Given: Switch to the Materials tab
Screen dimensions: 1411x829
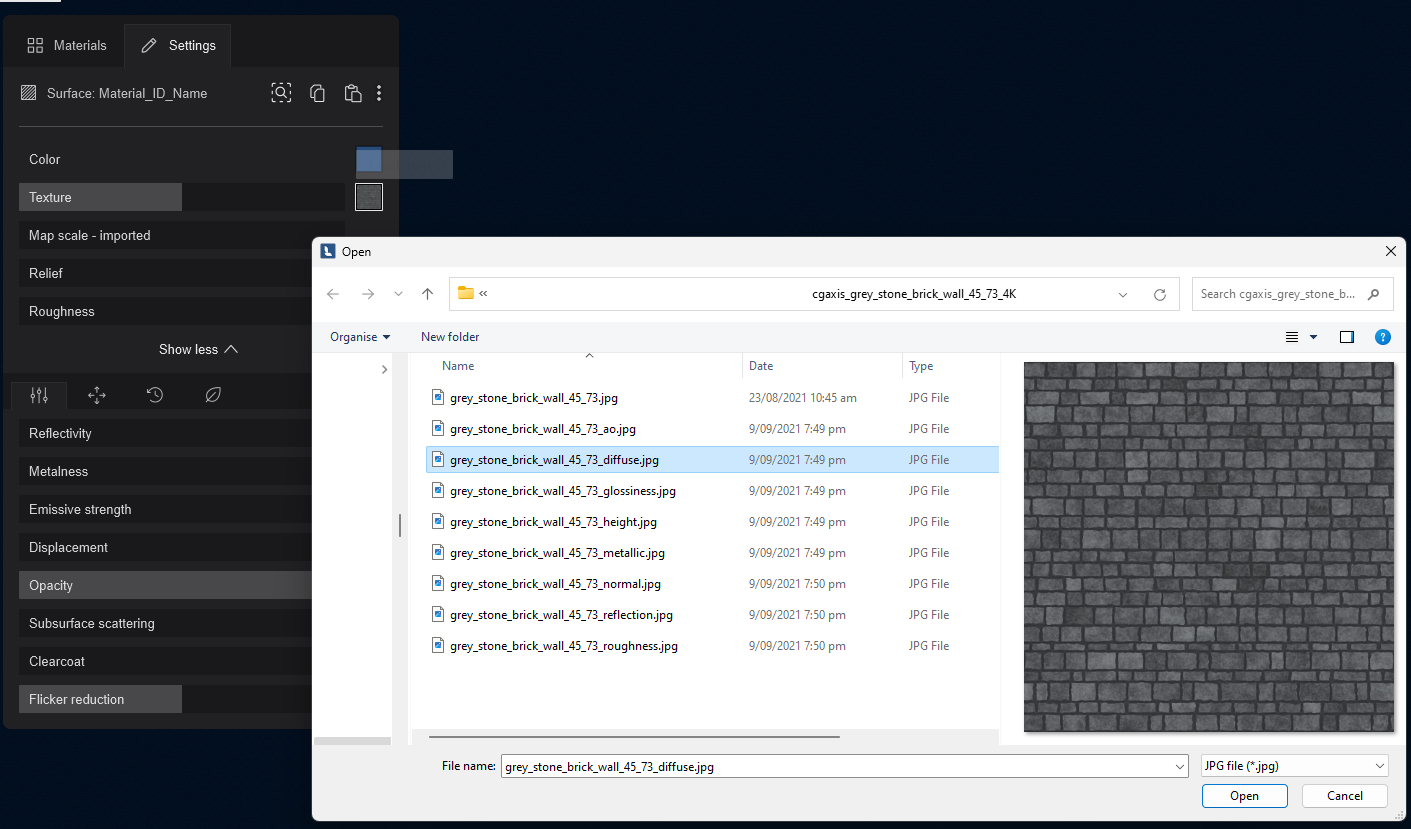Looking at the screenshot, I should [x=66, y=45].
